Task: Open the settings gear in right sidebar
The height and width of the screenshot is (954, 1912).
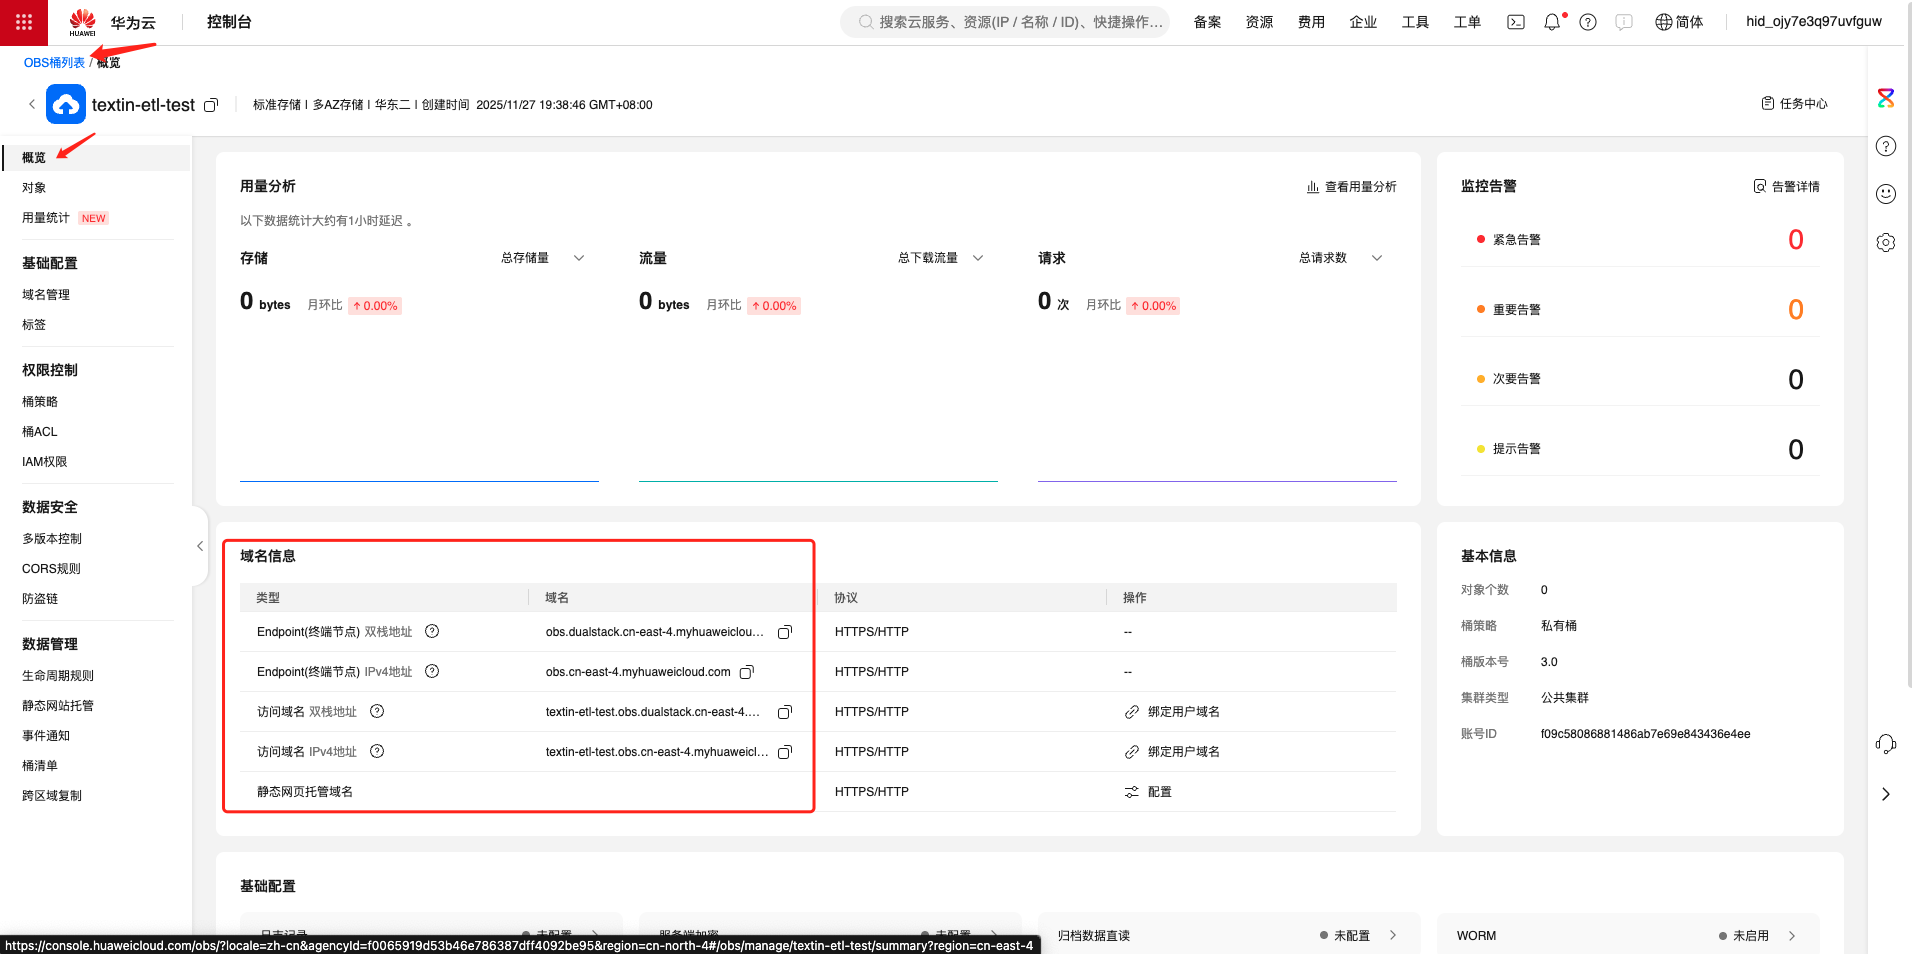Action: pos(1885,242)
